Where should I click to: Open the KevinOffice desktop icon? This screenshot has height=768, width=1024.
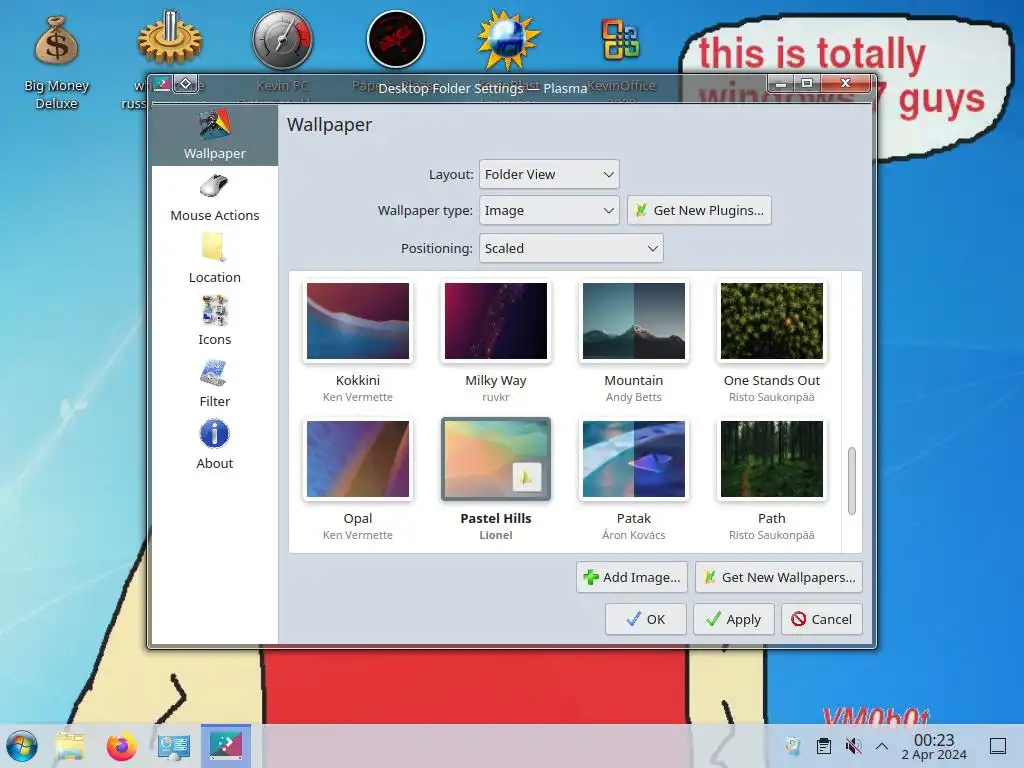tap(621, 40)
